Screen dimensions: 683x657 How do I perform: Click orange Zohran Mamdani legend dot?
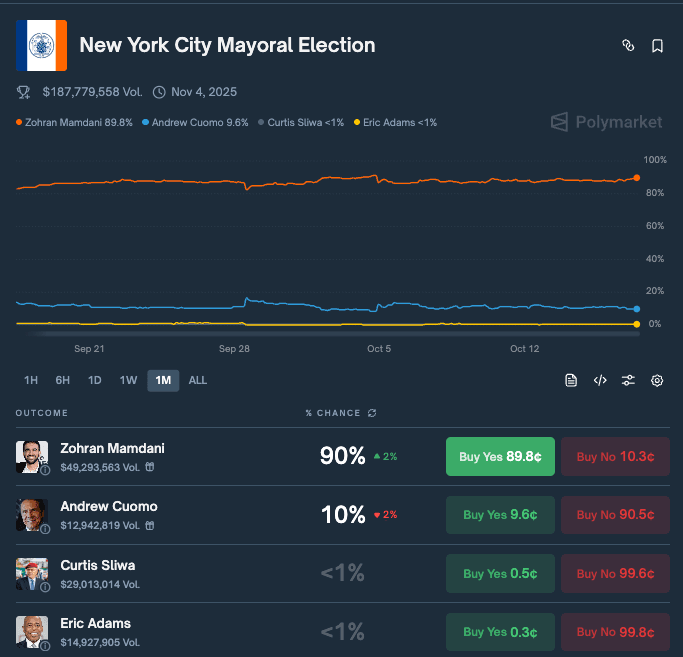click(x=19, y=122)
